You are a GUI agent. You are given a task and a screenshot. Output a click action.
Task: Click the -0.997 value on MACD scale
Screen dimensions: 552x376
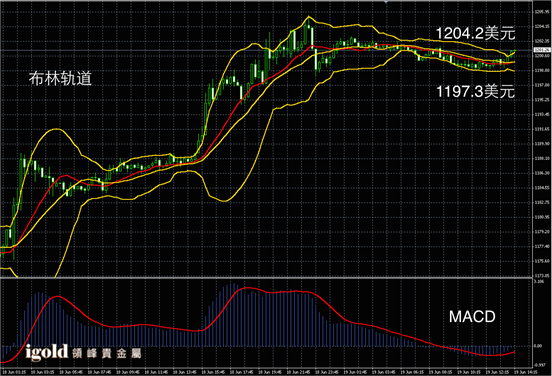540,365
